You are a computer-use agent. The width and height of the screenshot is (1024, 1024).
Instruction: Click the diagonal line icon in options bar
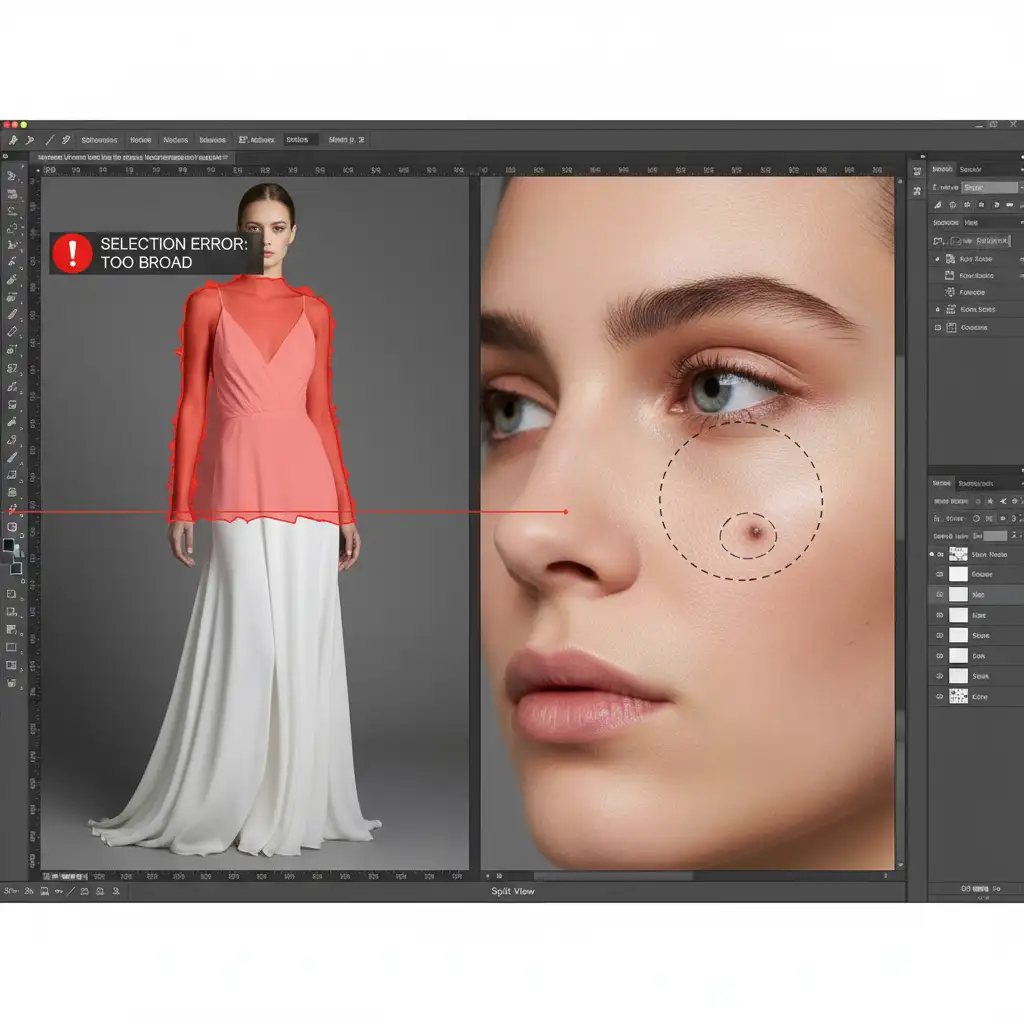coord(48,140)
